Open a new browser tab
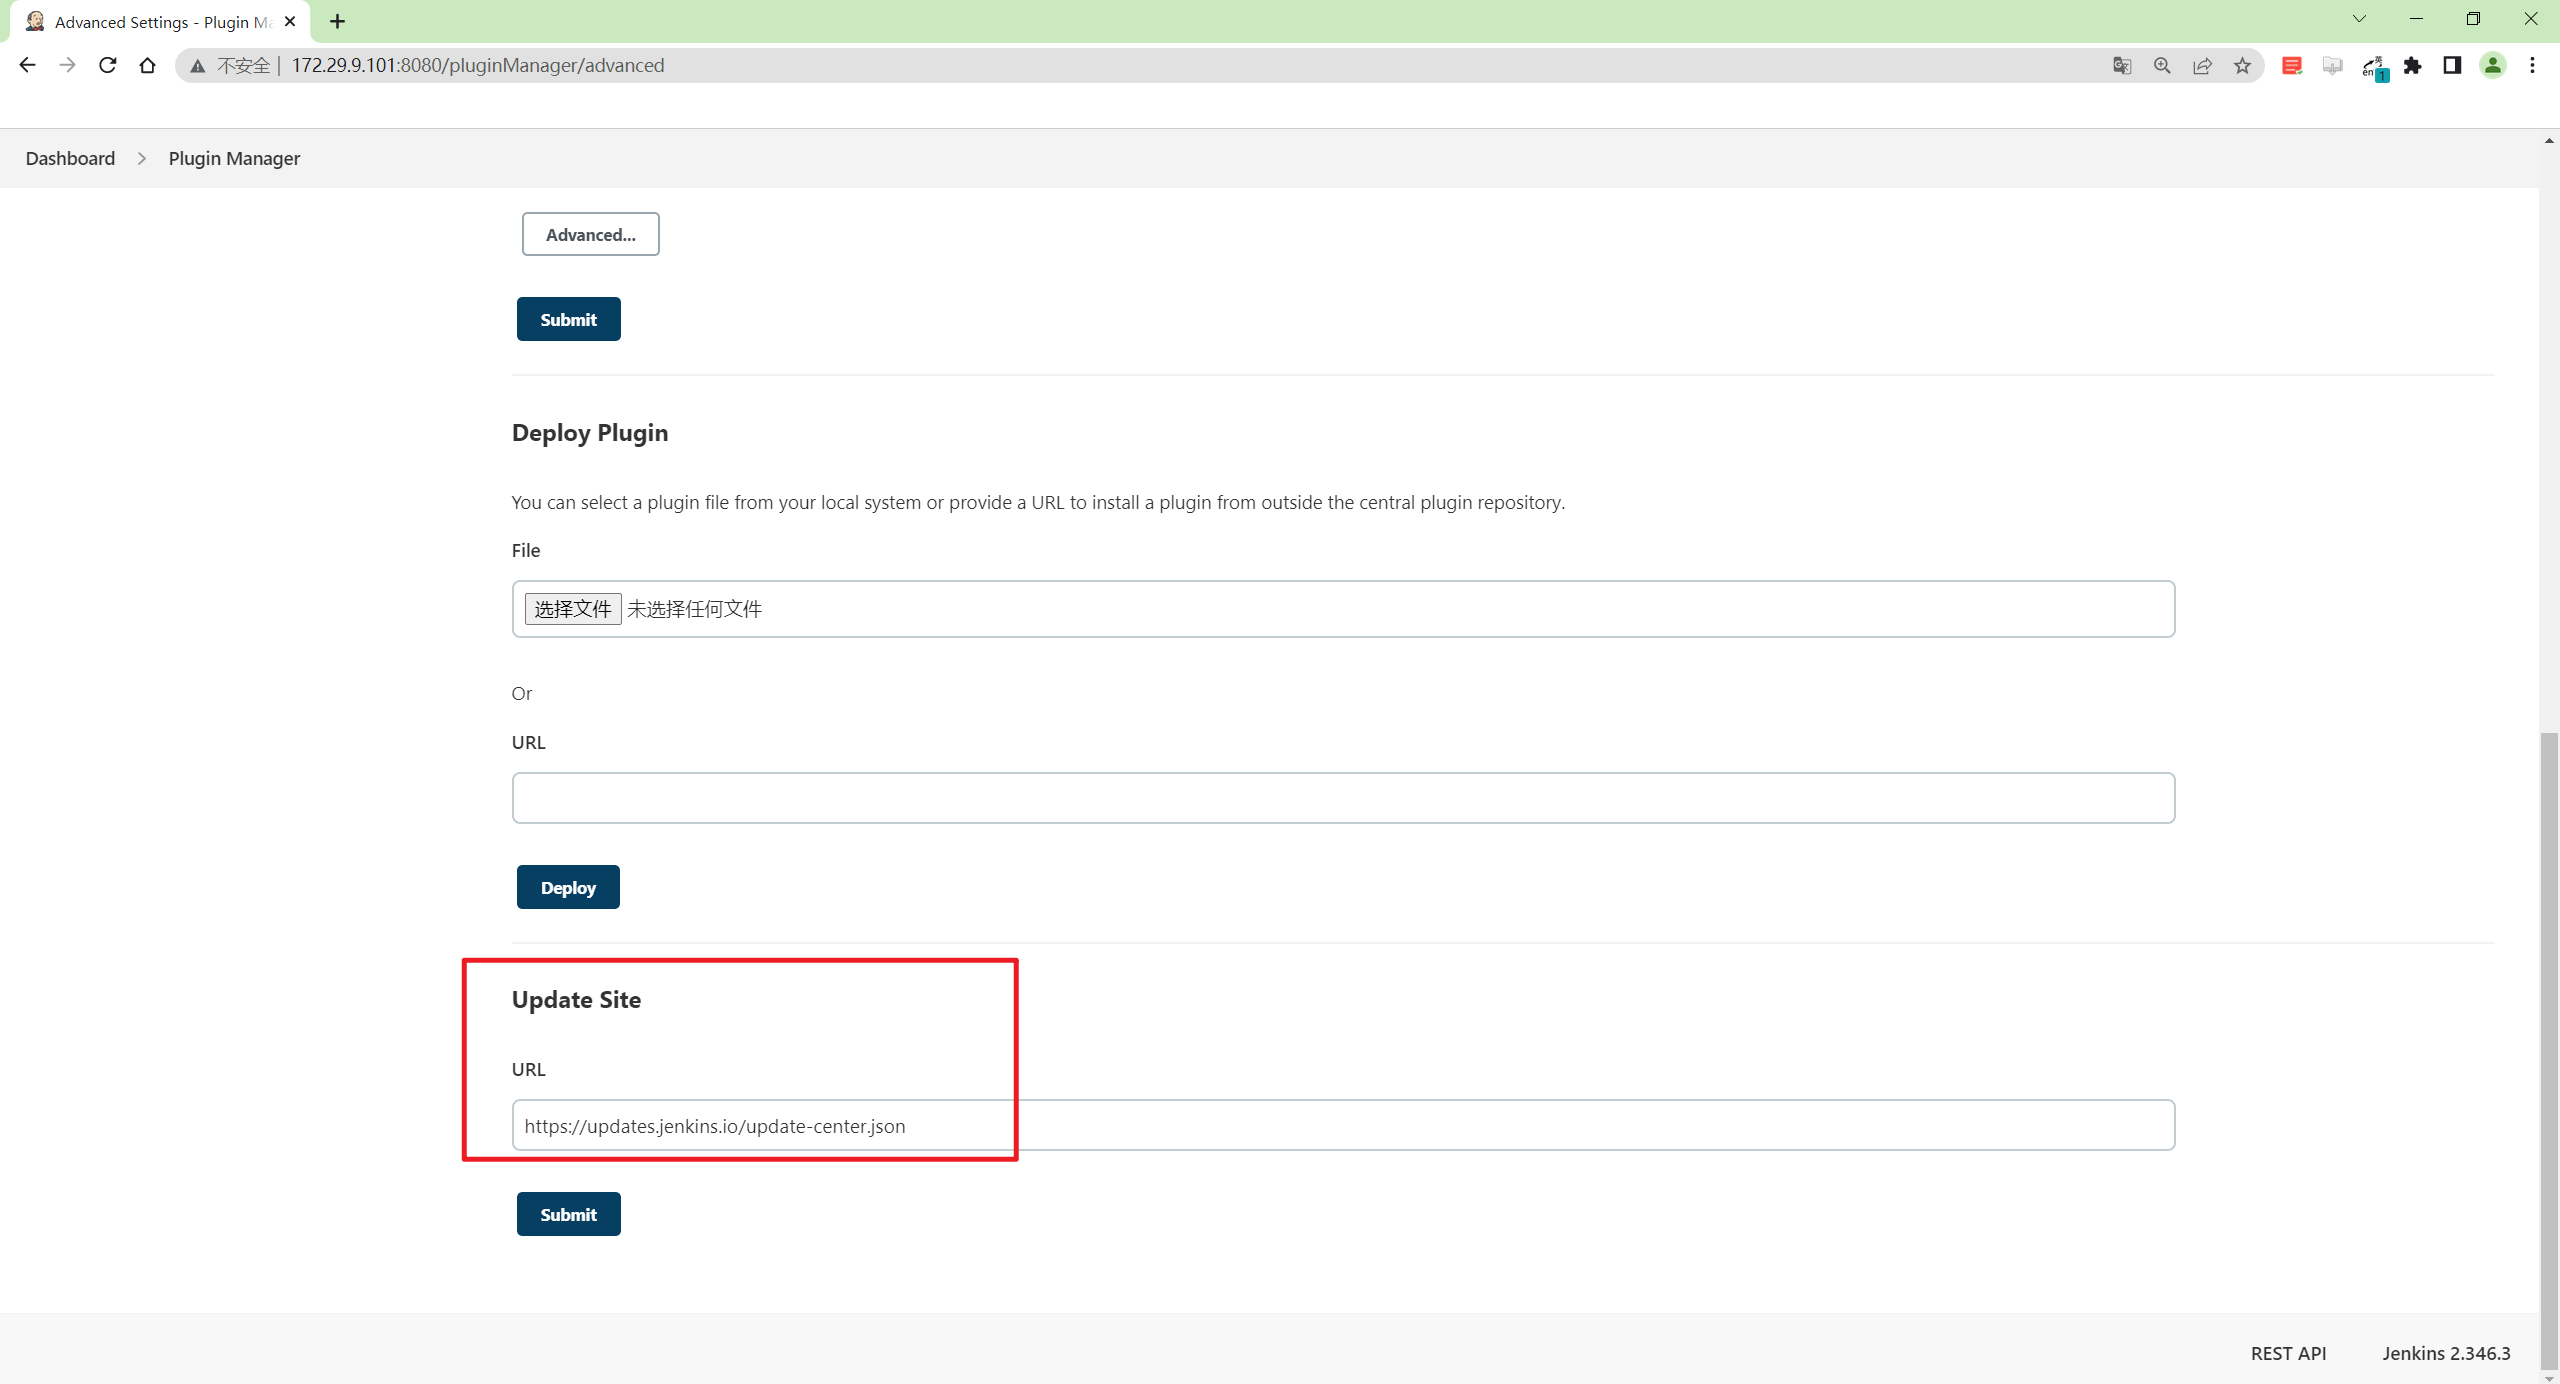The image size is (2560, 1384). click(337, 21)
